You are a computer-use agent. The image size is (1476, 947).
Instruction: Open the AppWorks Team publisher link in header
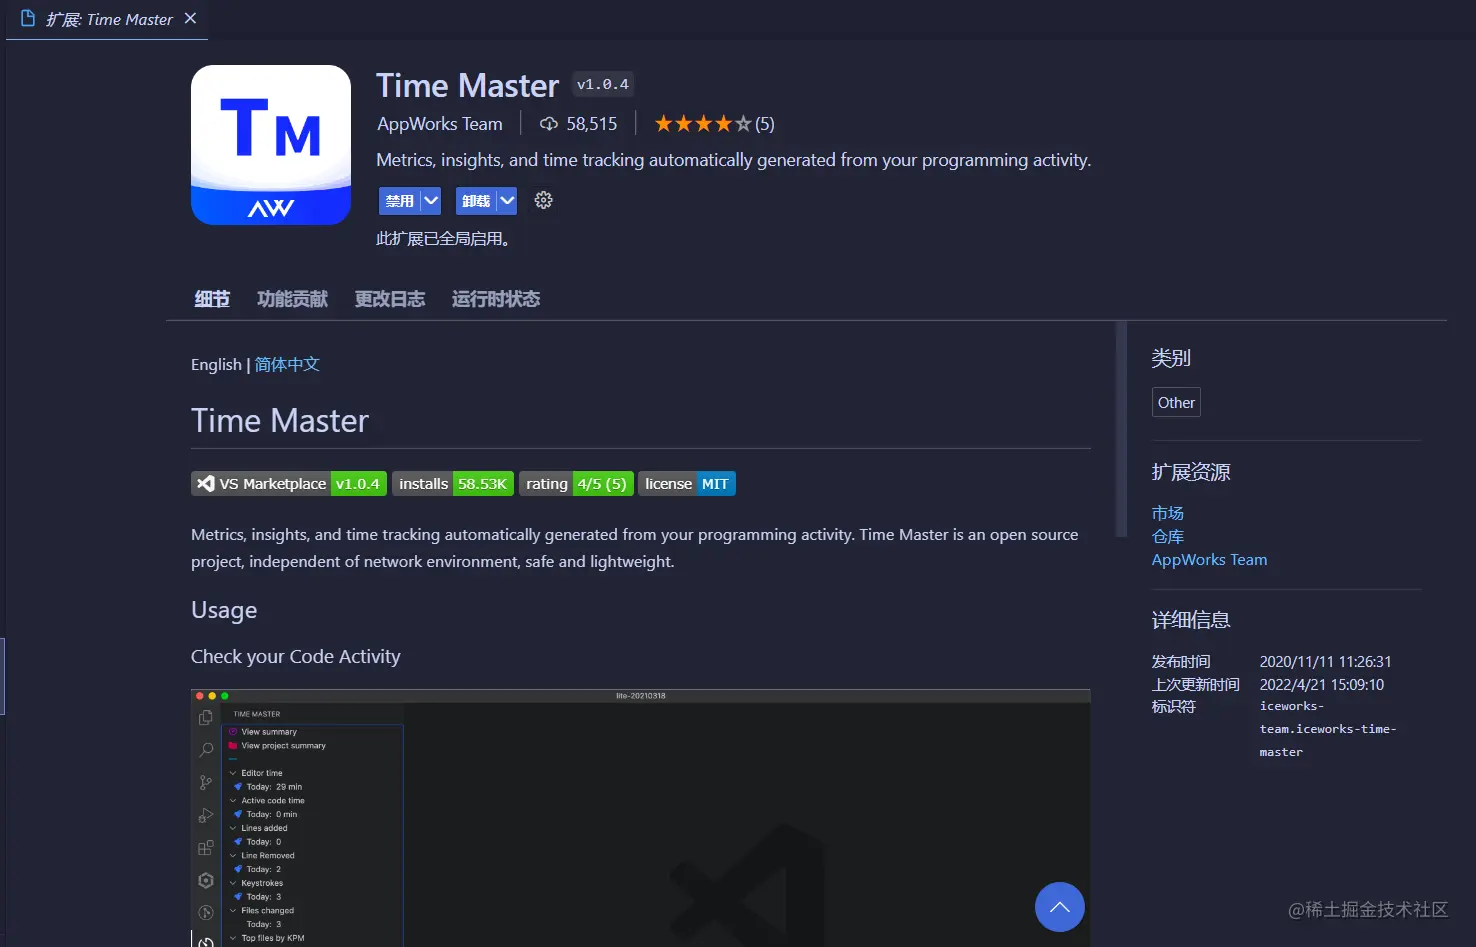click(x=440, y=124)
